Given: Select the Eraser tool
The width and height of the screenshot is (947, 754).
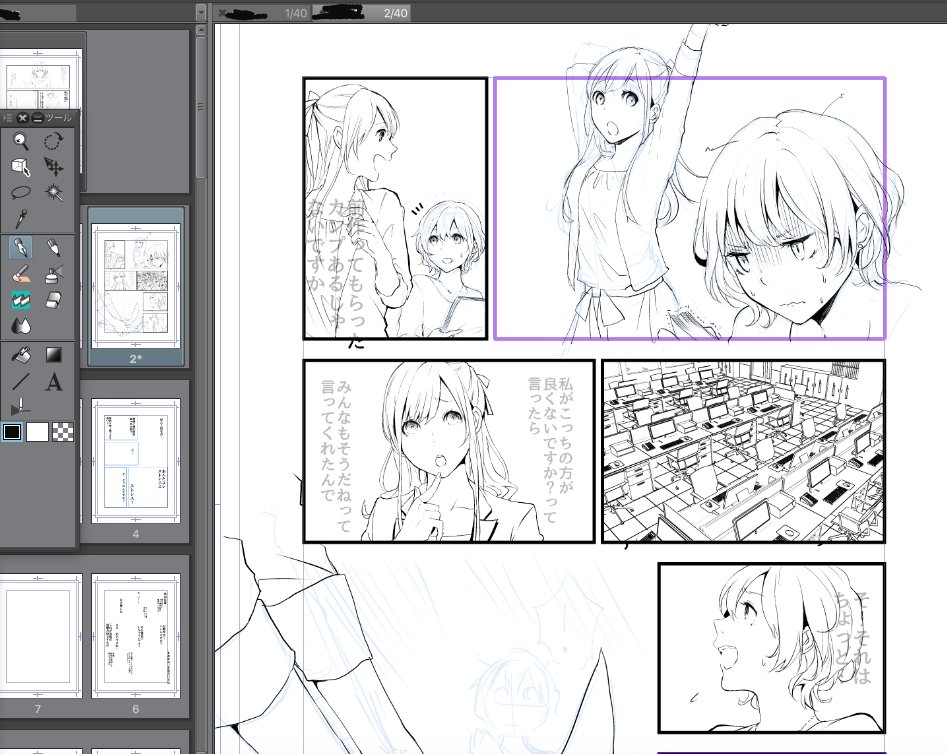Looking at the screenshot, I should [54, 300].
